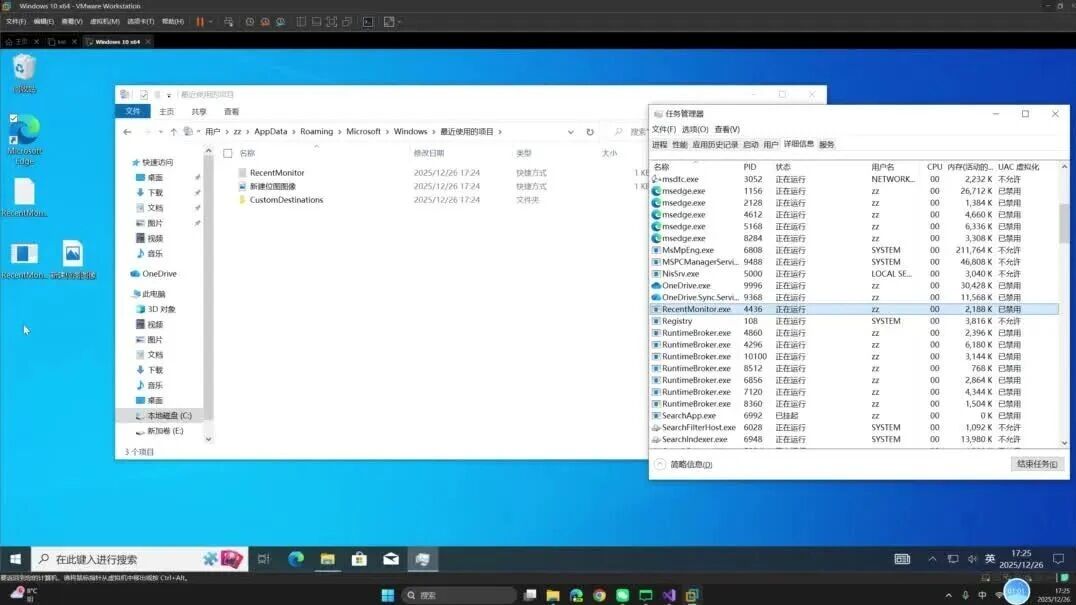
Task: Expand address bar history dropdown
Action: [570, 132]
